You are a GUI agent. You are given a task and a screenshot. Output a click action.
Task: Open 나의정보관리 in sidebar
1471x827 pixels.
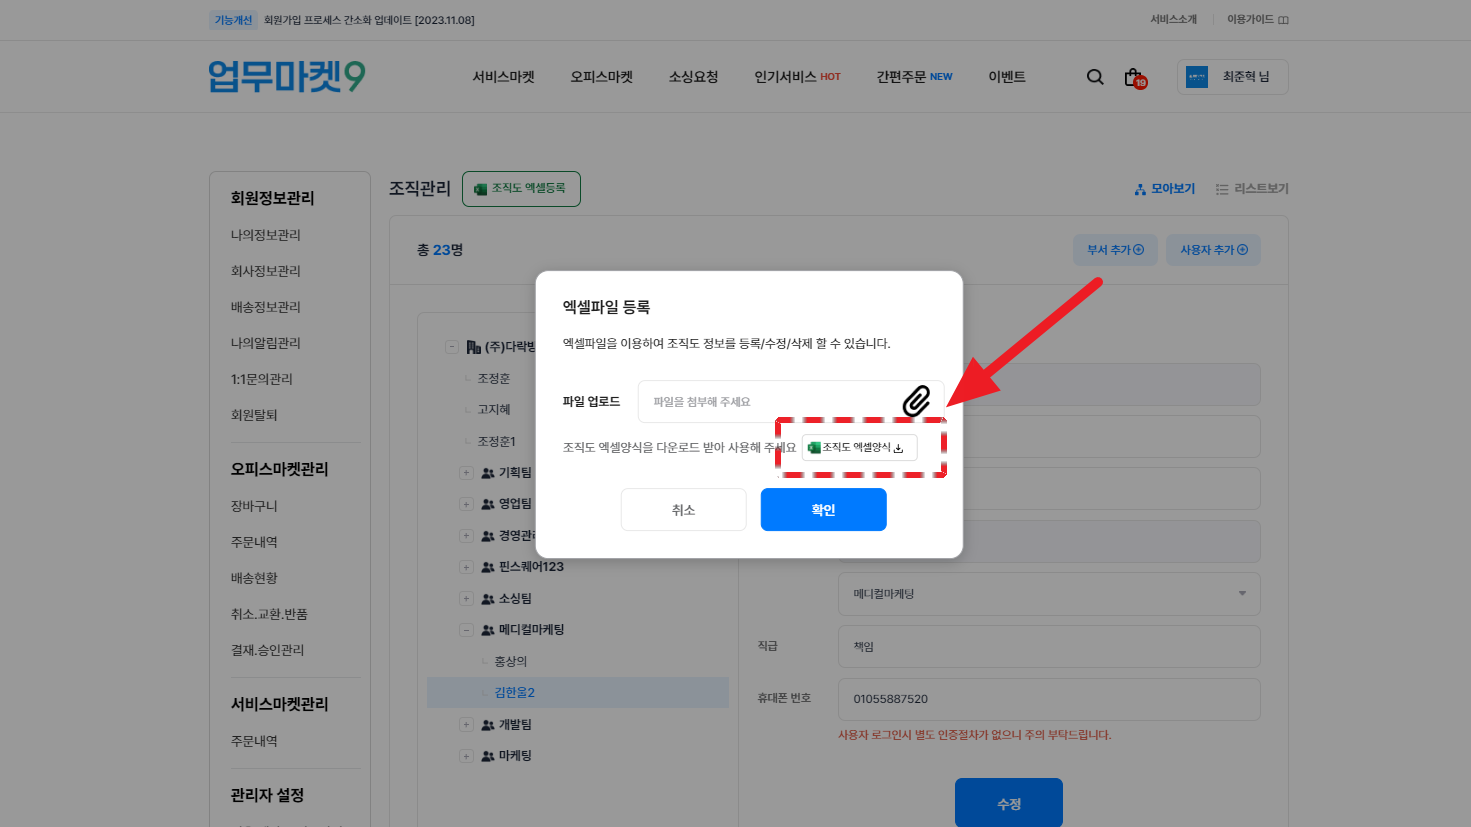(266, 235)
